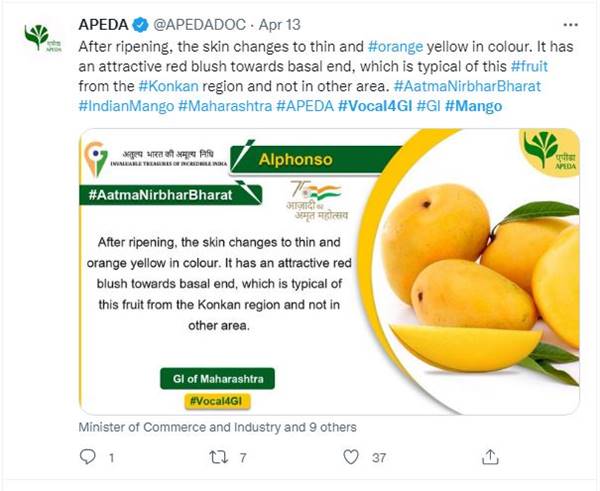Open the Alphonso mango image
The image size is (600, 491).
coord(329,270)
